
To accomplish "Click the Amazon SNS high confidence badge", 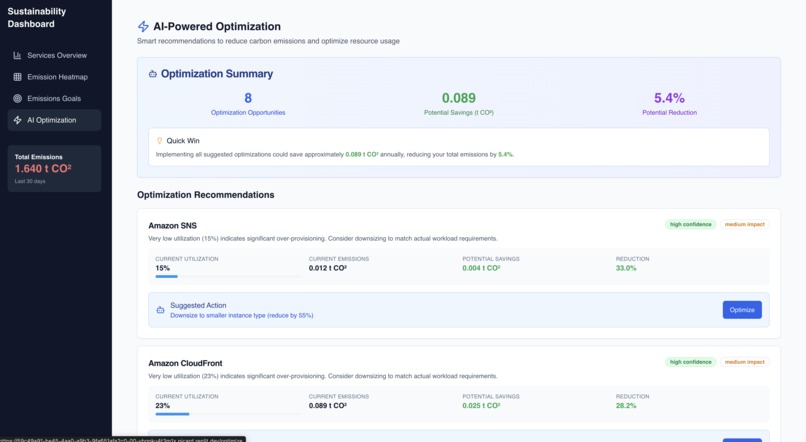I will click(x=691, y=225).
